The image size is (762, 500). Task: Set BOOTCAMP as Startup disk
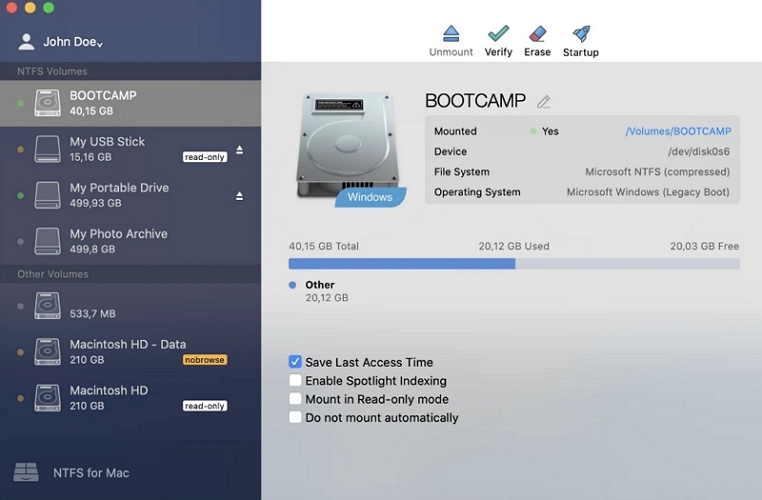tap(581, 41)
